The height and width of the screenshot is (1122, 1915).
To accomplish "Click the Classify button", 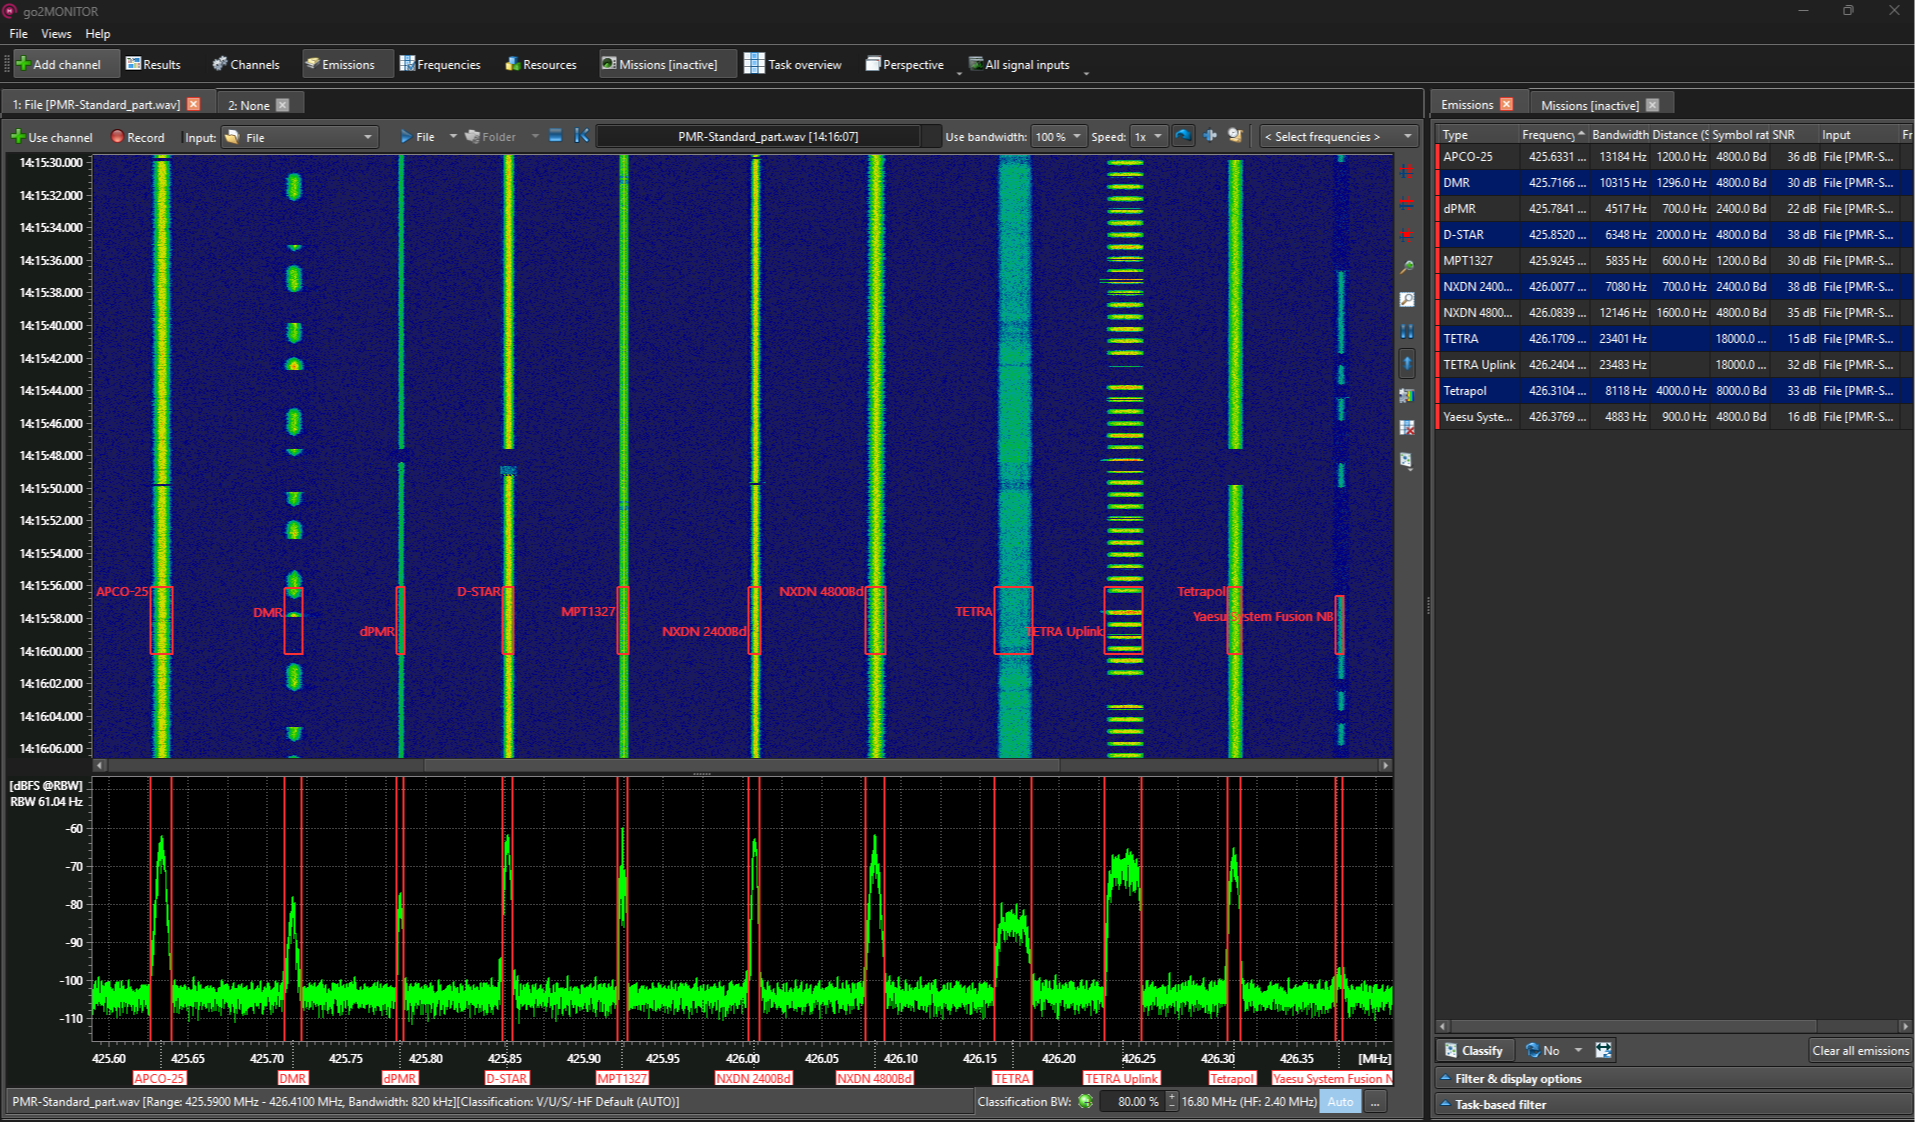I will 1474,1050.
